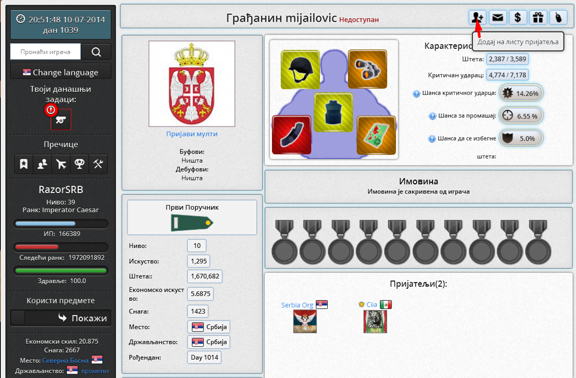Click Clia avatar thumbnail
The image size is (576, 378).
pyautogui.click(x=375, y=321)
